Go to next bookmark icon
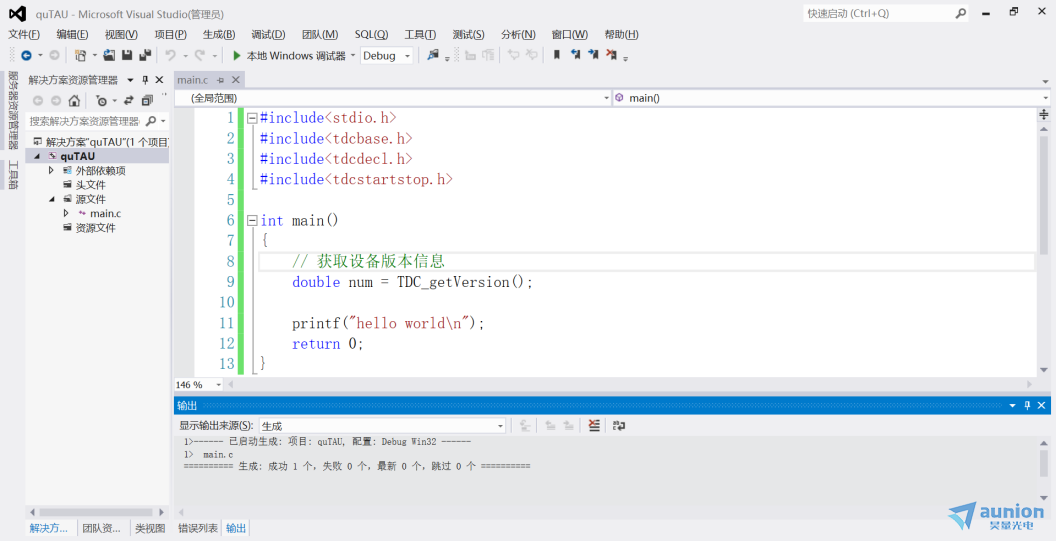This screenshot has height=541, width=1056. click(x=593, y=55)
